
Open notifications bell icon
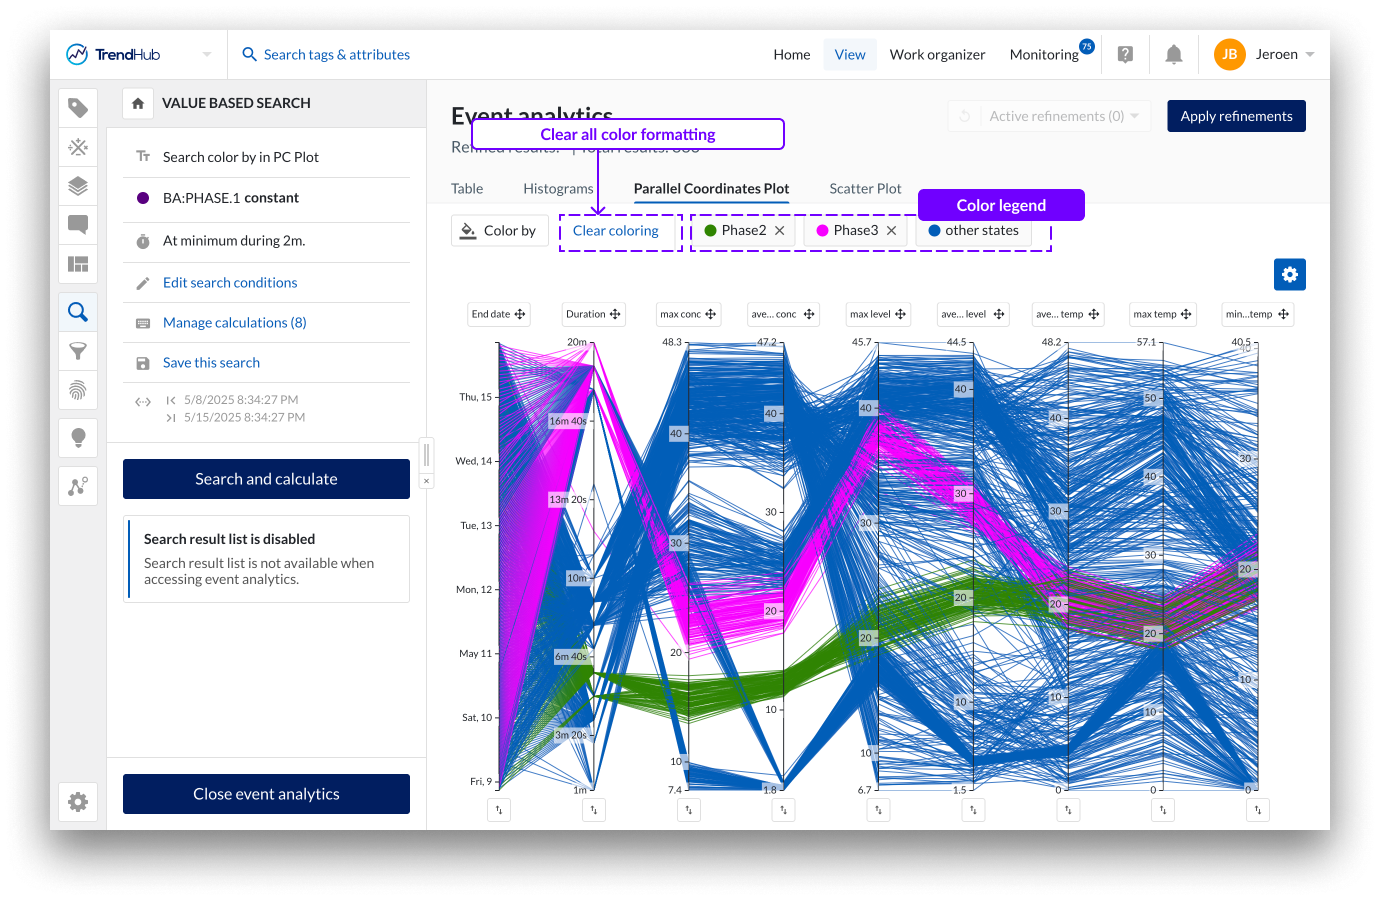click(1173, 55)
